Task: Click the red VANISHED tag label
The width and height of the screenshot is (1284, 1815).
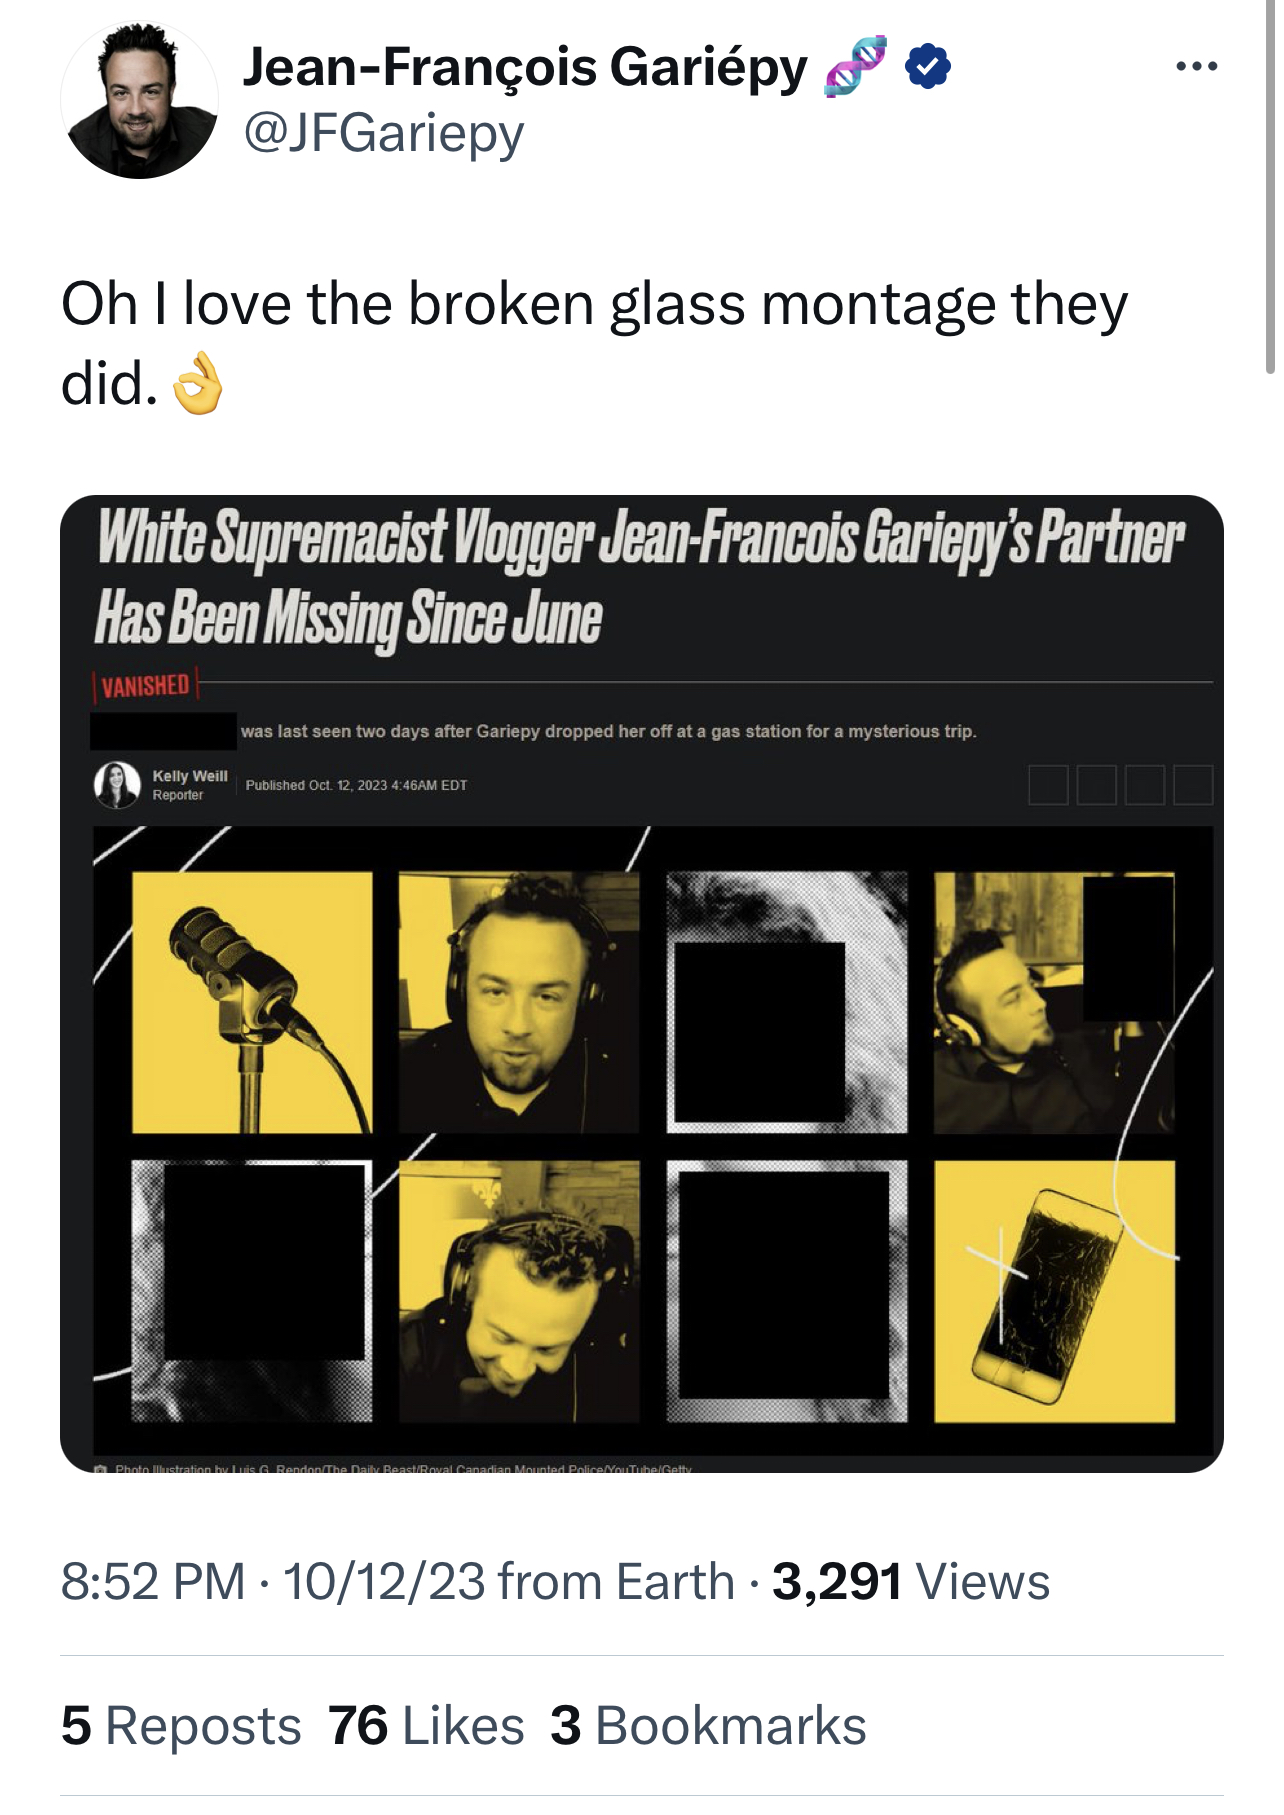Action: pos(146,686)
